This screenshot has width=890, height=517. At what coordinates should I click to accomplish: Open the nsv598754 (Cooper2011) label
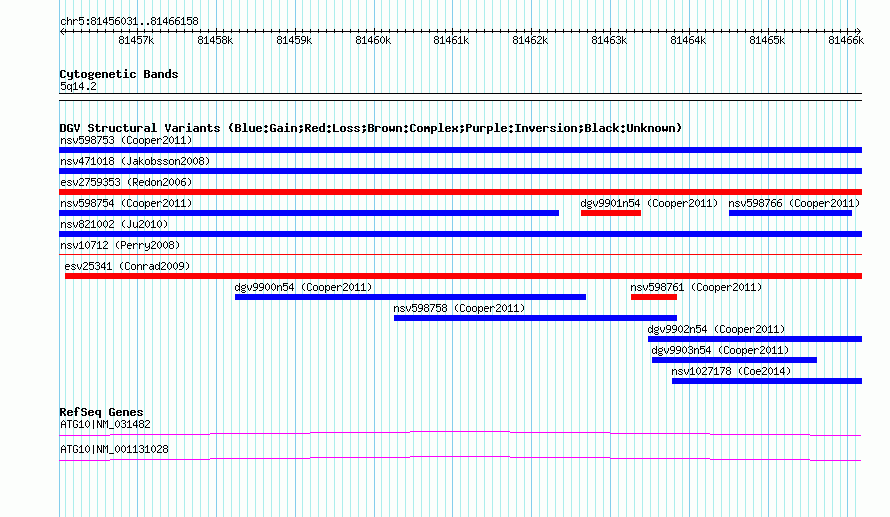click(x=126, y=203)
